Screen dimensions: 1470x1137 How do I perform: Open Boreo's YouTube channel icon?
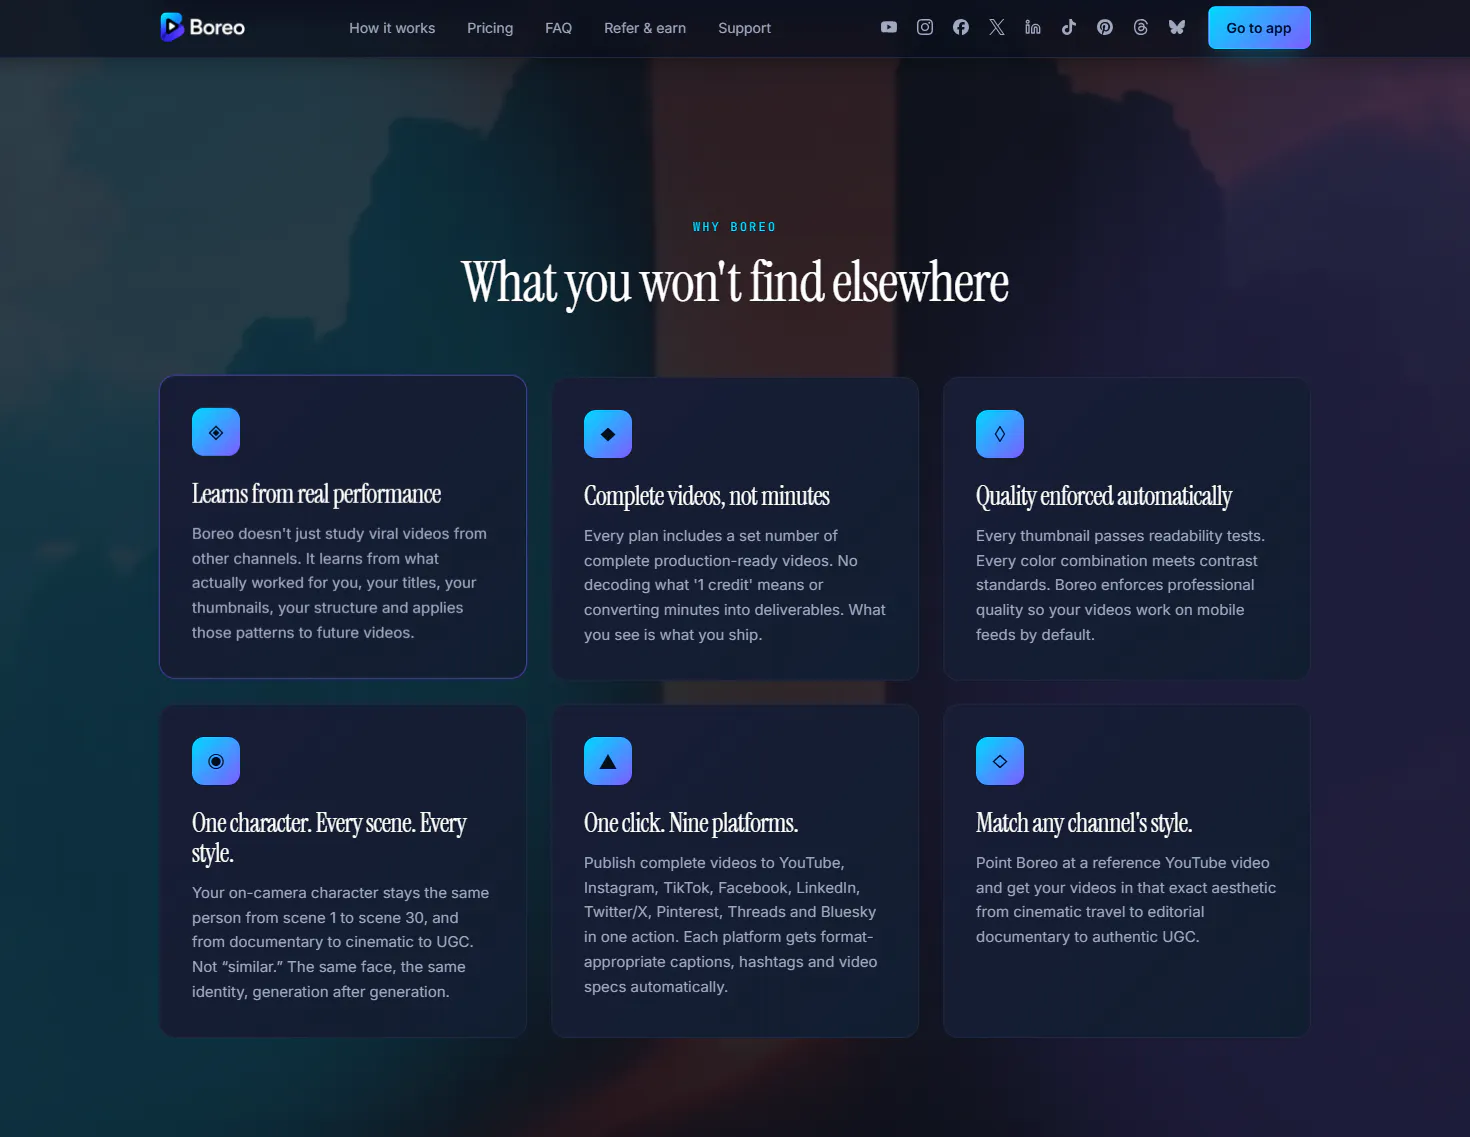[889, 27]
